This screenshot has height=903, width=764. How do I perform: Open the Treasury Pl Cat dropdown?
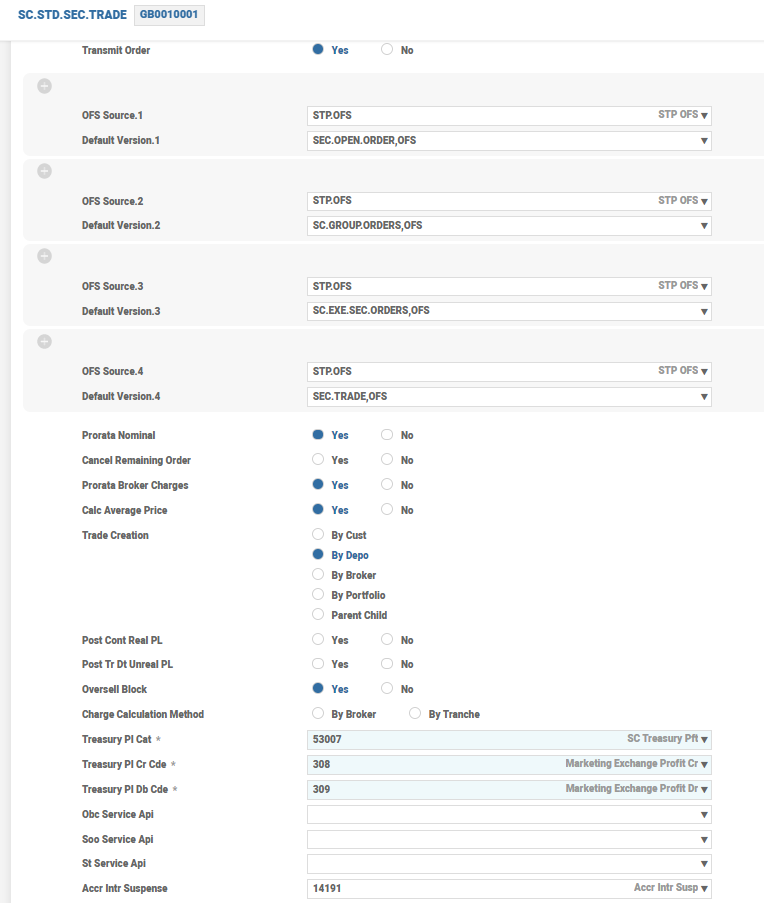[704, 740]
